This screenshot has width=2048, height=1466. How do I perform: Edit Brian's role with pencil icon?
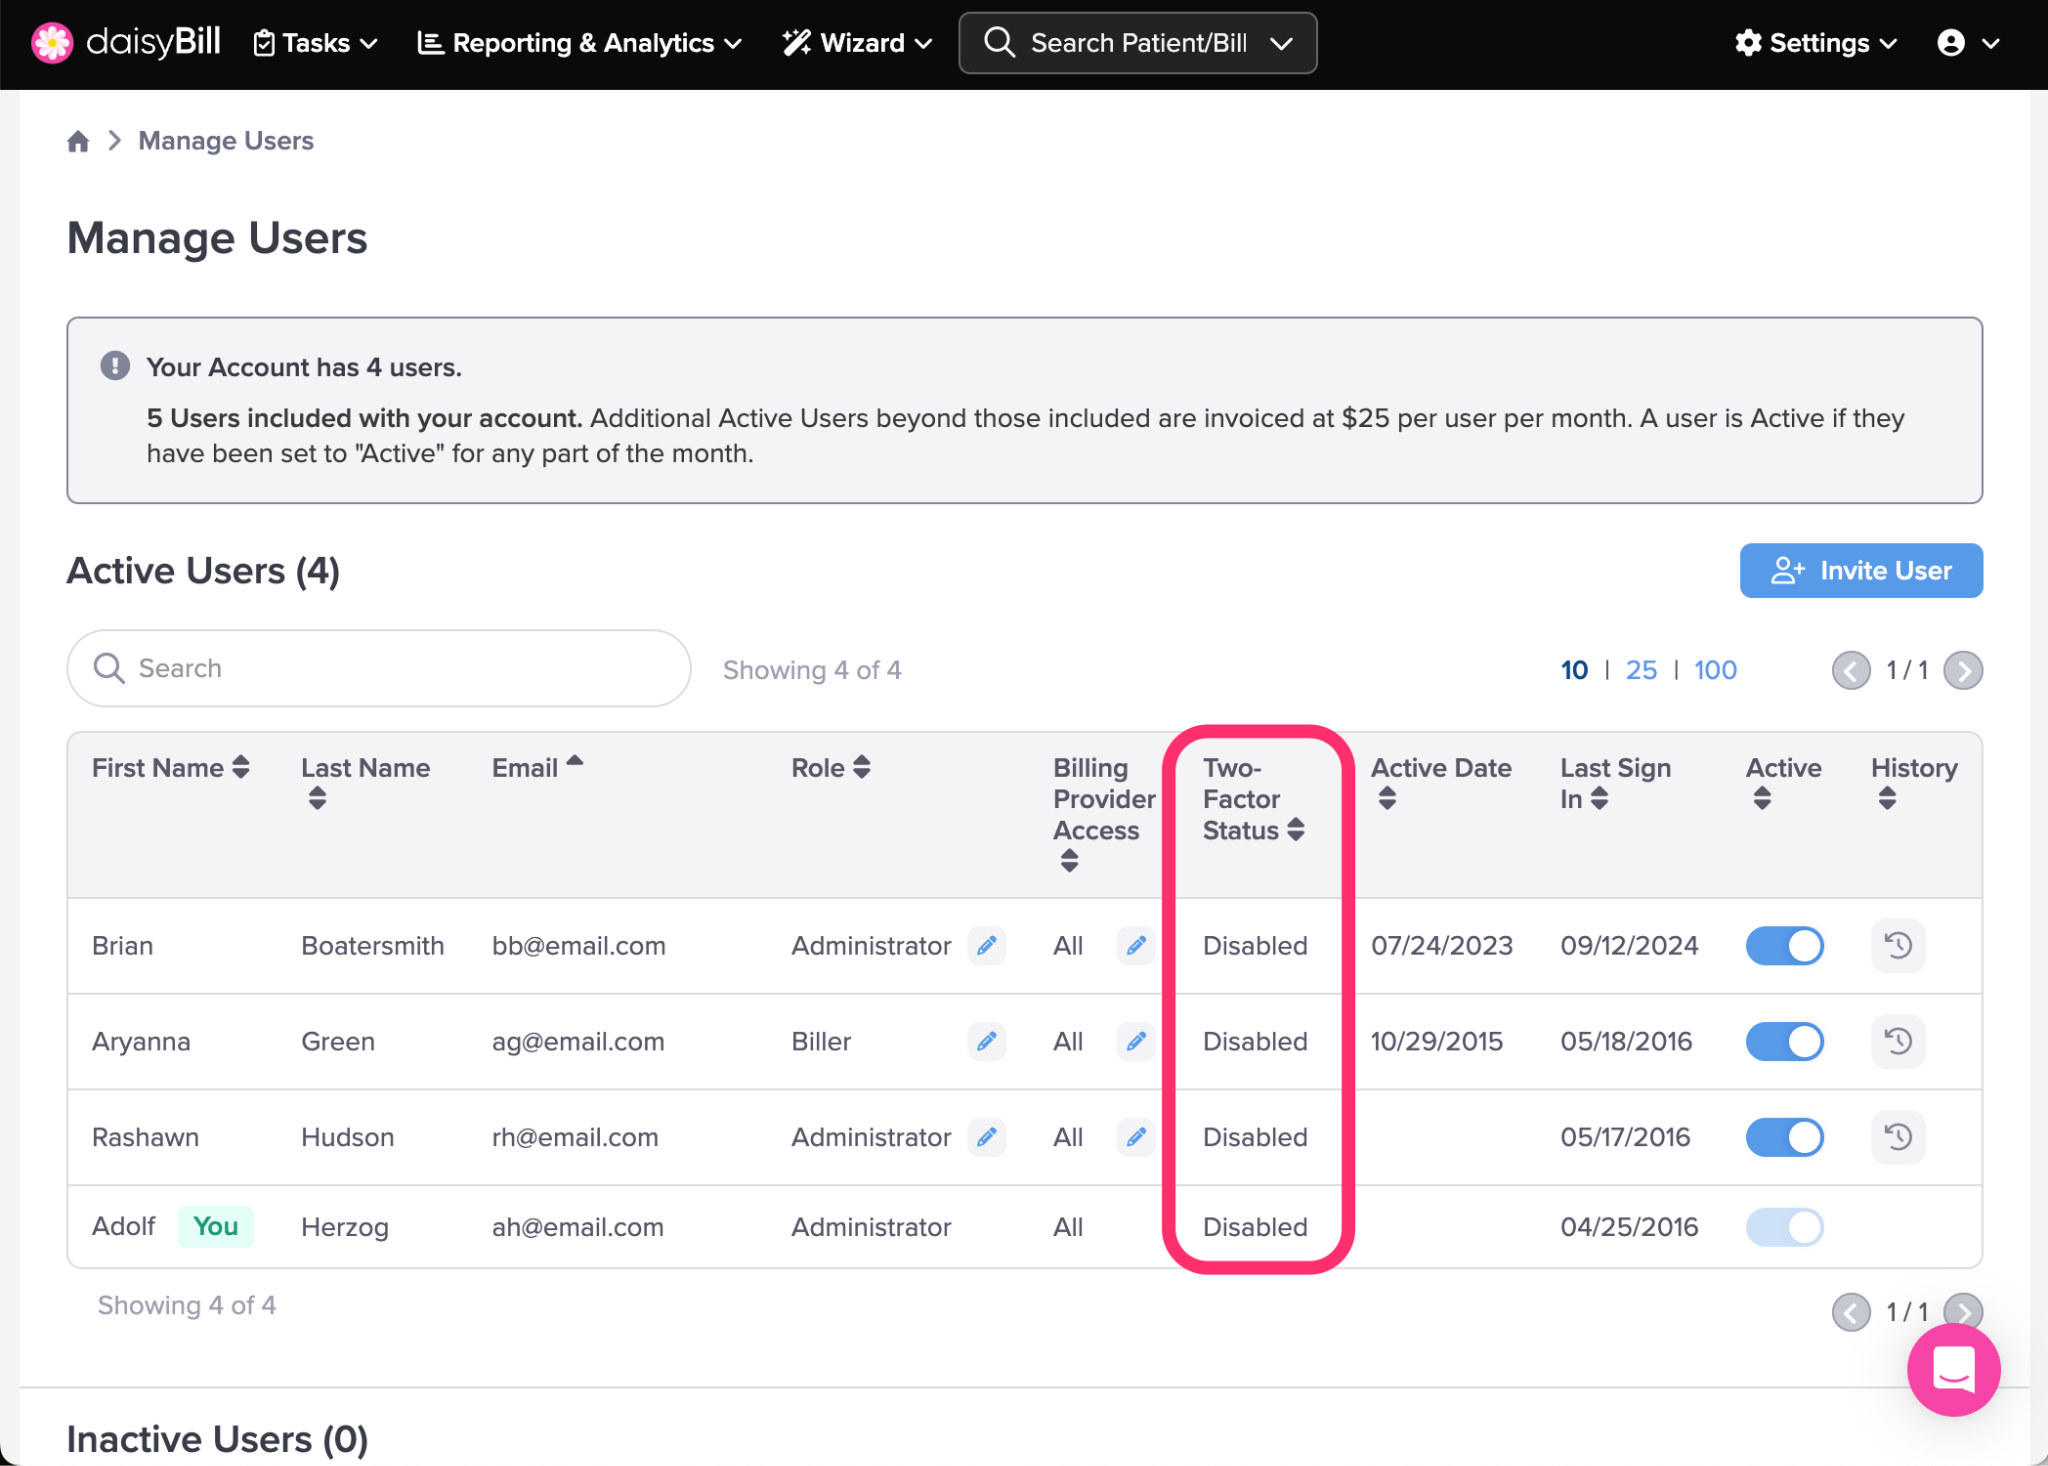986,946
